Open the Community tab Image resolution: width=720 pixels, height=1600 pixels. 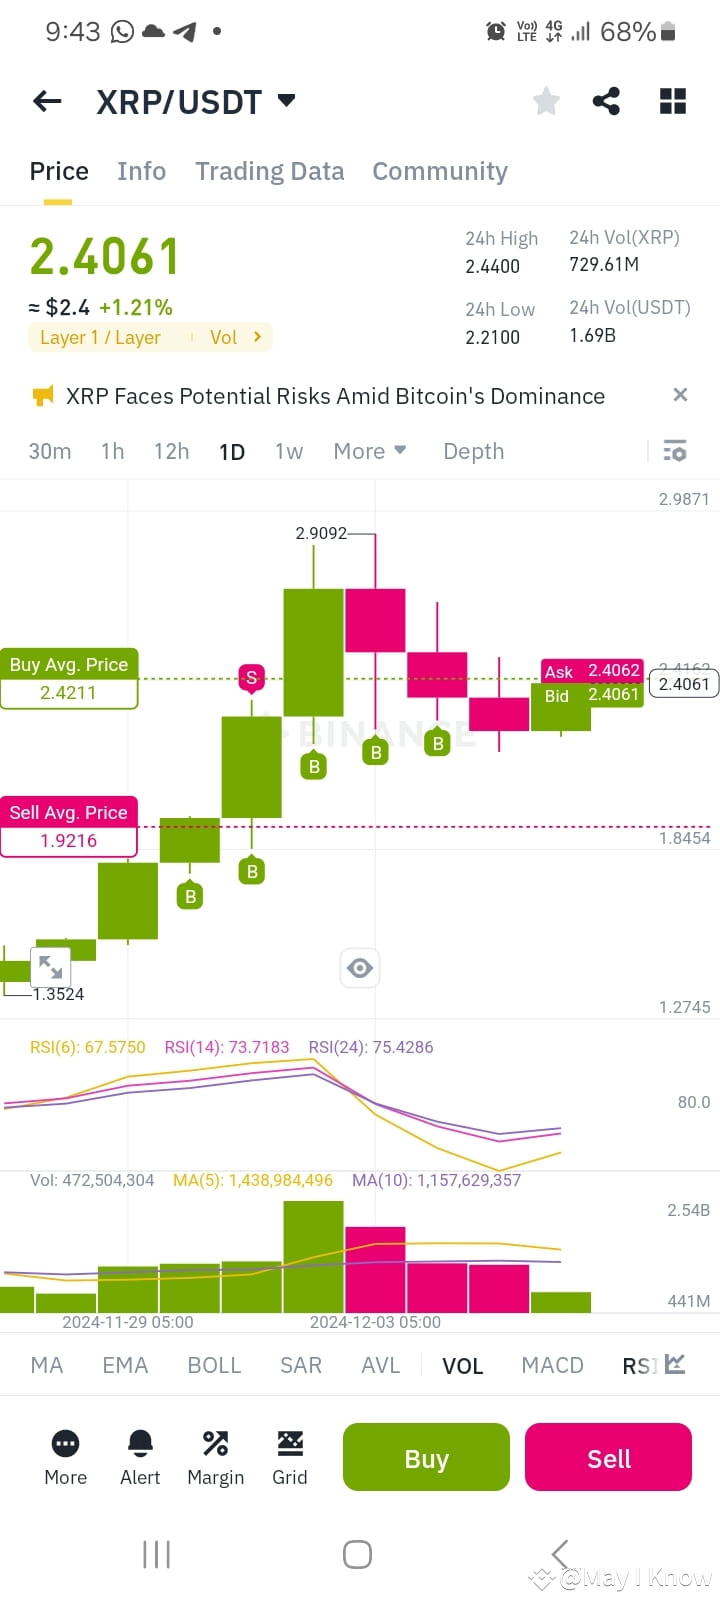pyautogui.click(x=440, y=171)
